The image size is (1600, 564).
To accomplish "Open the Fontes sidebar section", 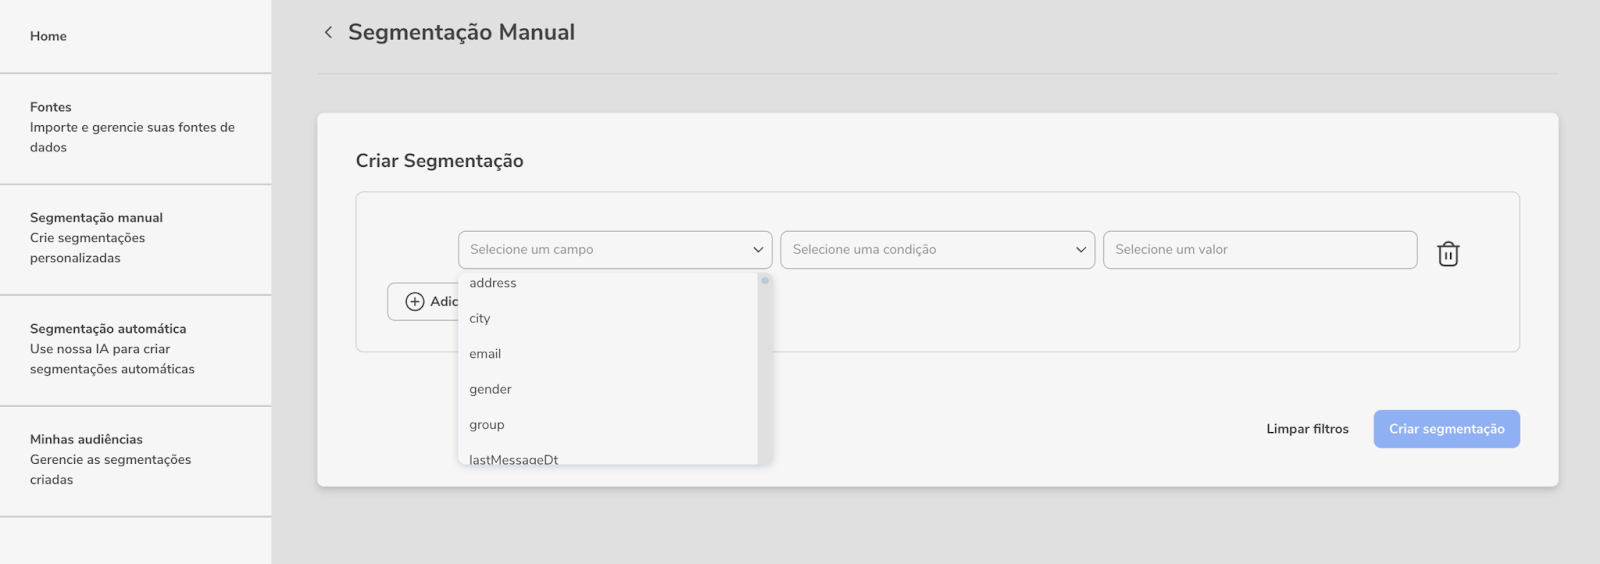I will tap(135, 128).
